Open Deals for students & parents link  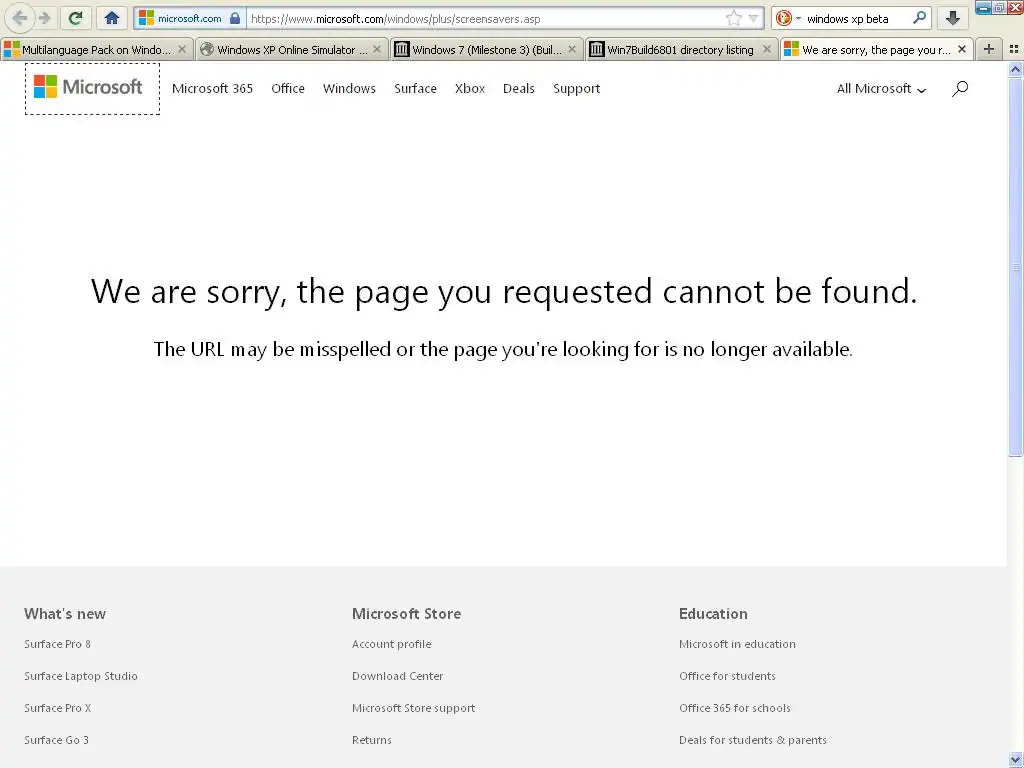click(753, 740)
